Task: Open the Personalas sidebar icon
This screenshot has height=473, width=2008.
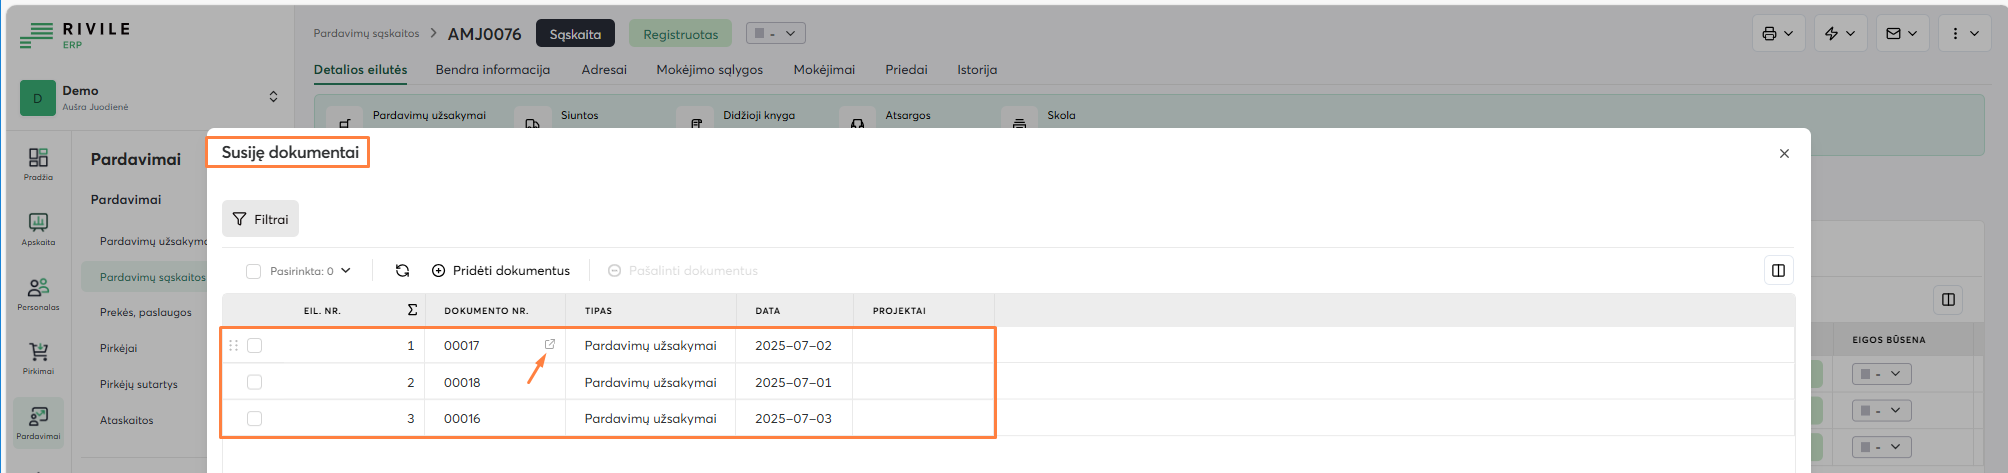Action: pos(38,293)
